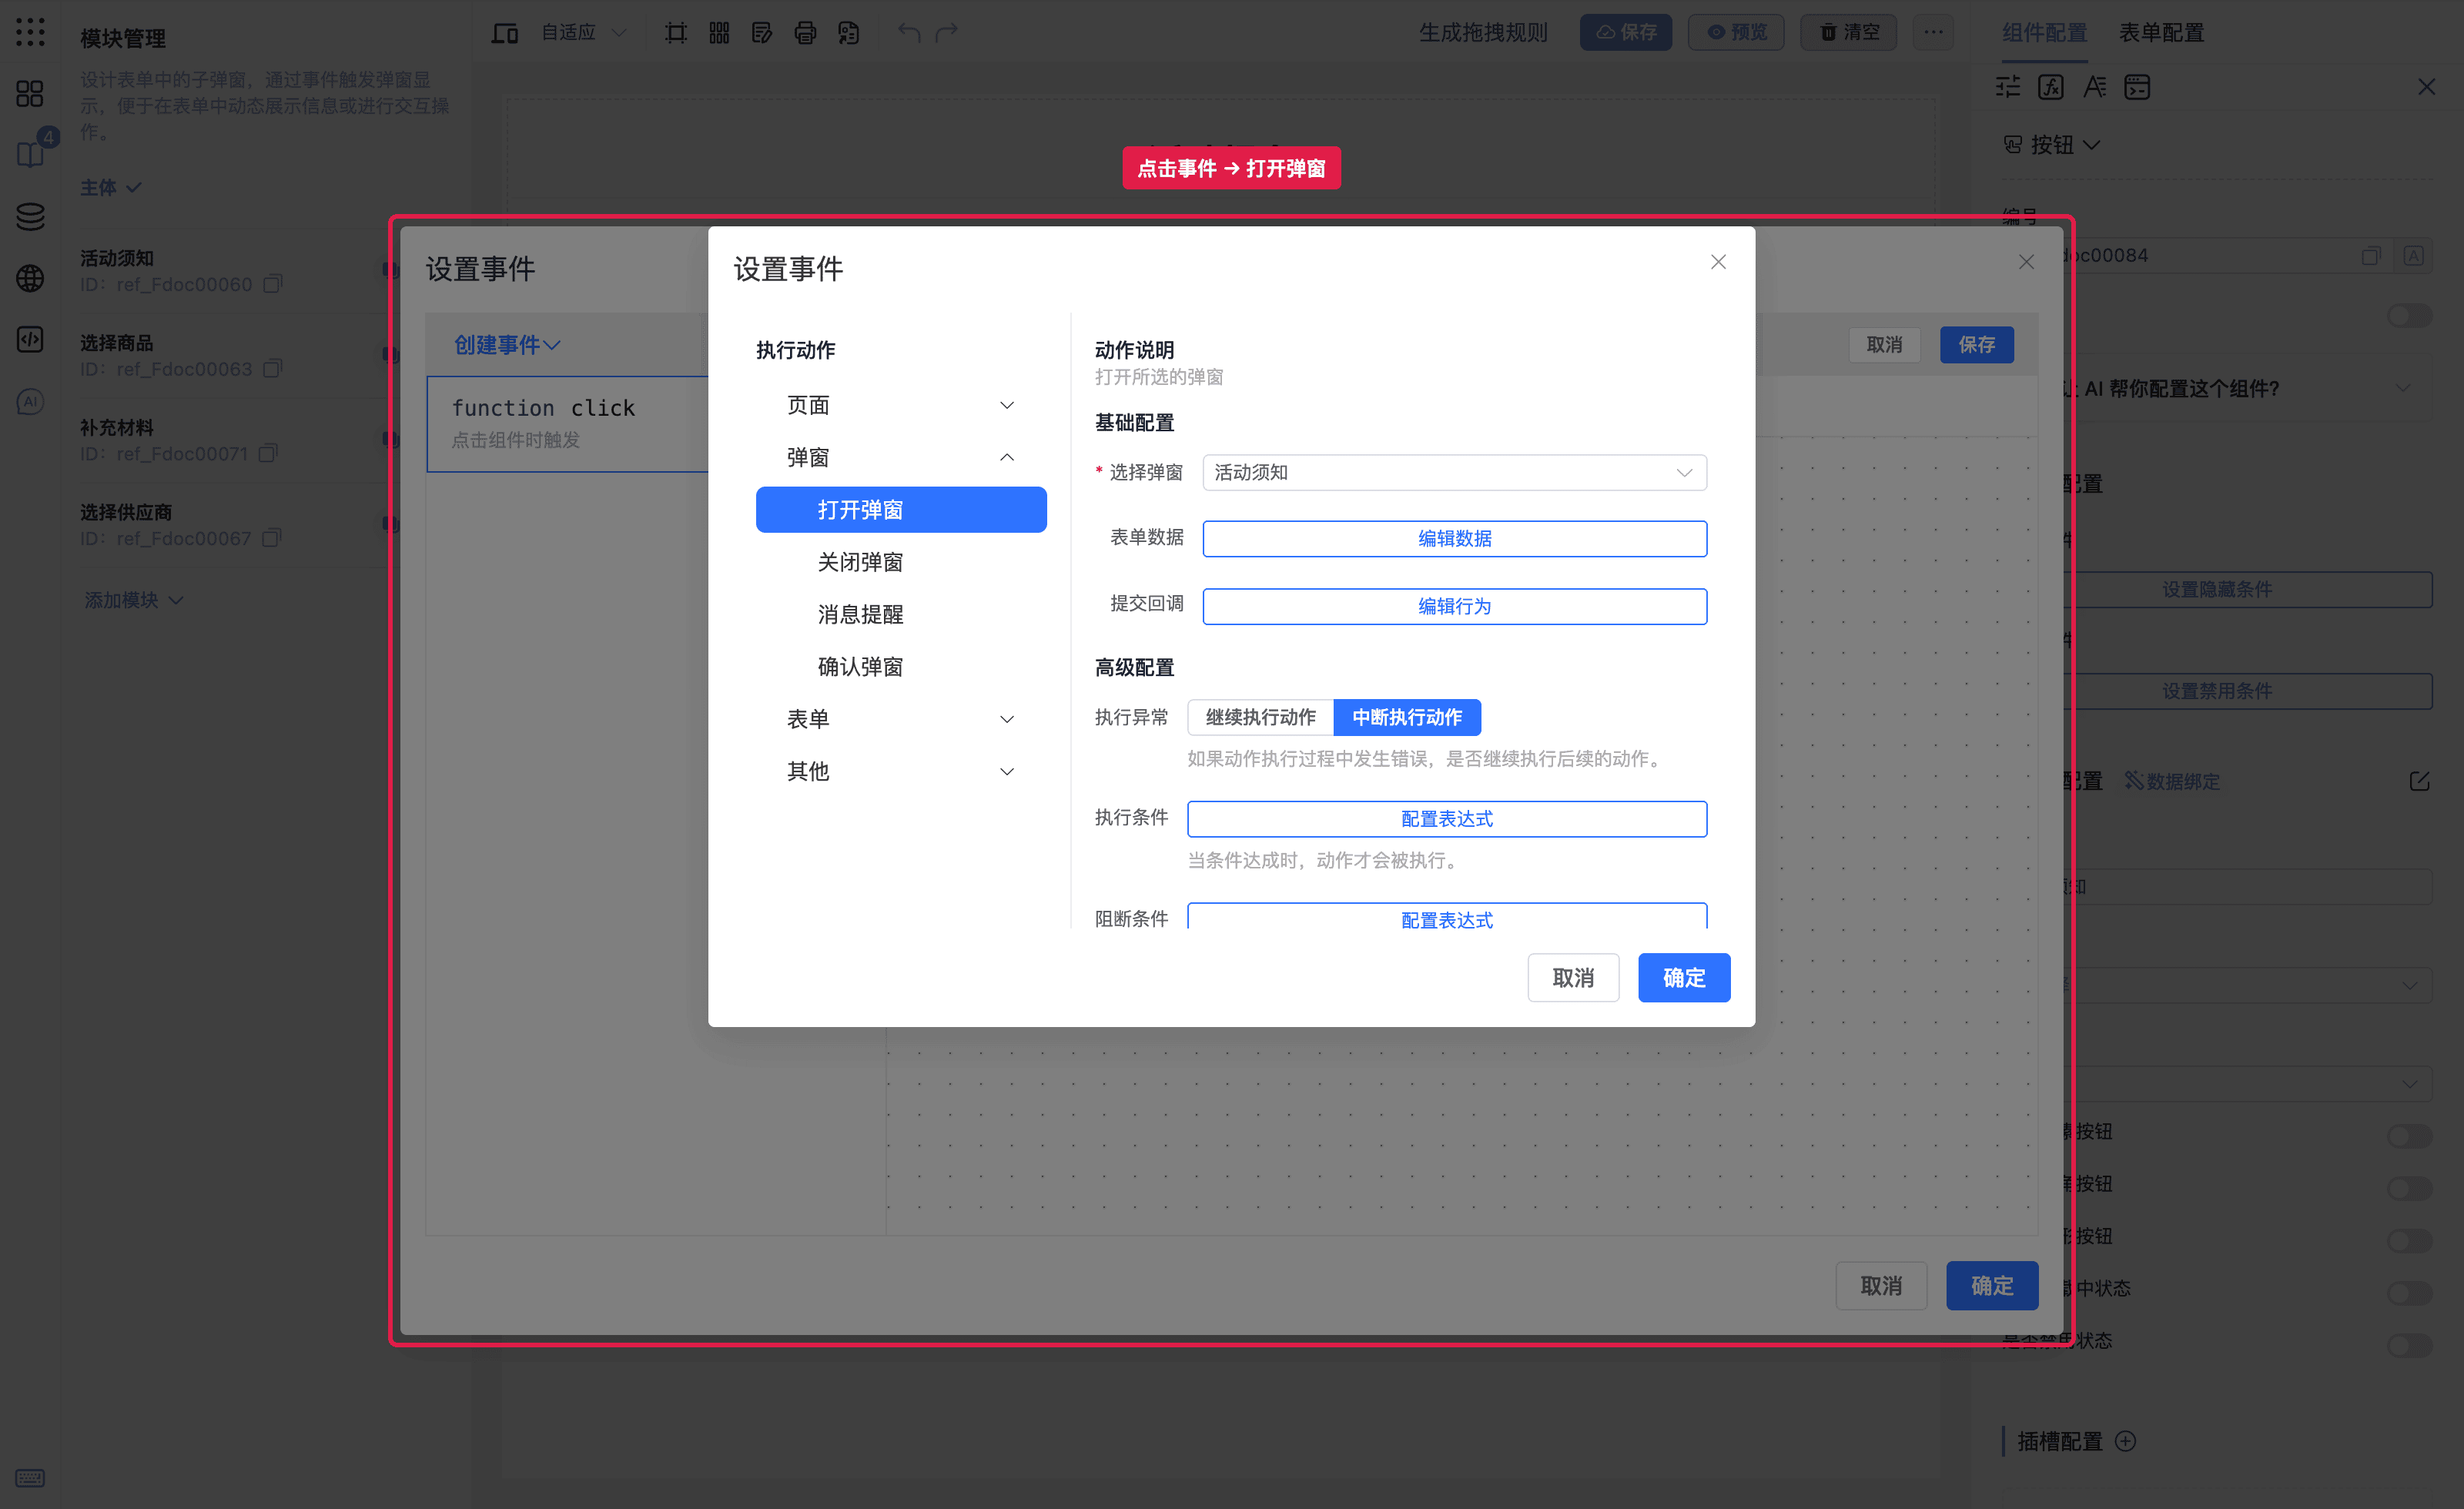Open the text style panel icon
This screenshot has width=2464, height=1509.
coord(2094,87)
